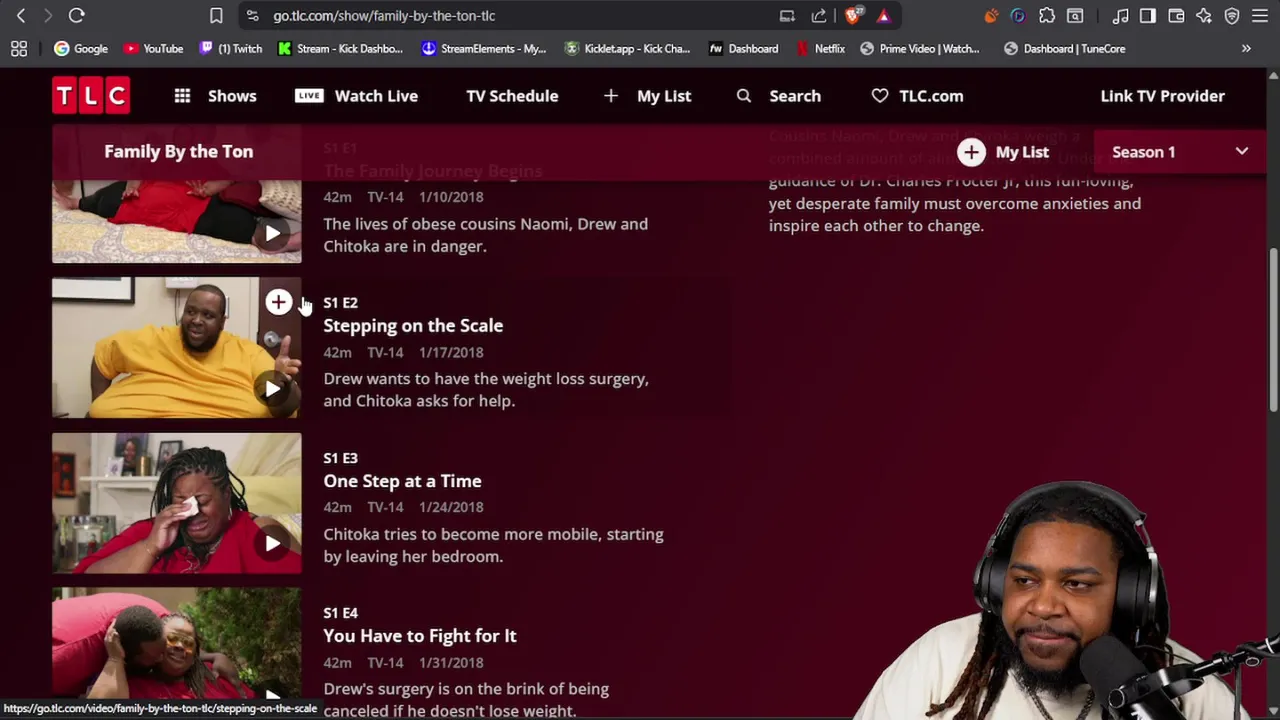Click the S1 E3 episode label
The image size is (1280, 720).
click(x=340, y=458)
